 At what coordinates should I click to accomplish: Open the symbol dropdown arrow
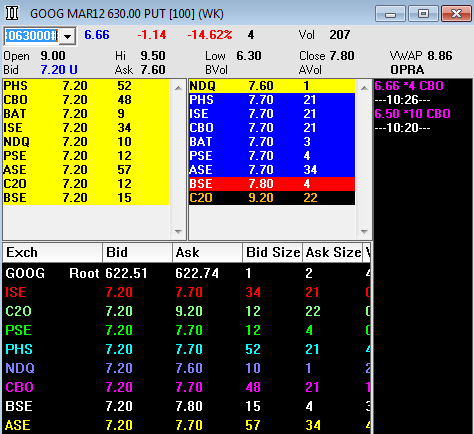(68, 36)
